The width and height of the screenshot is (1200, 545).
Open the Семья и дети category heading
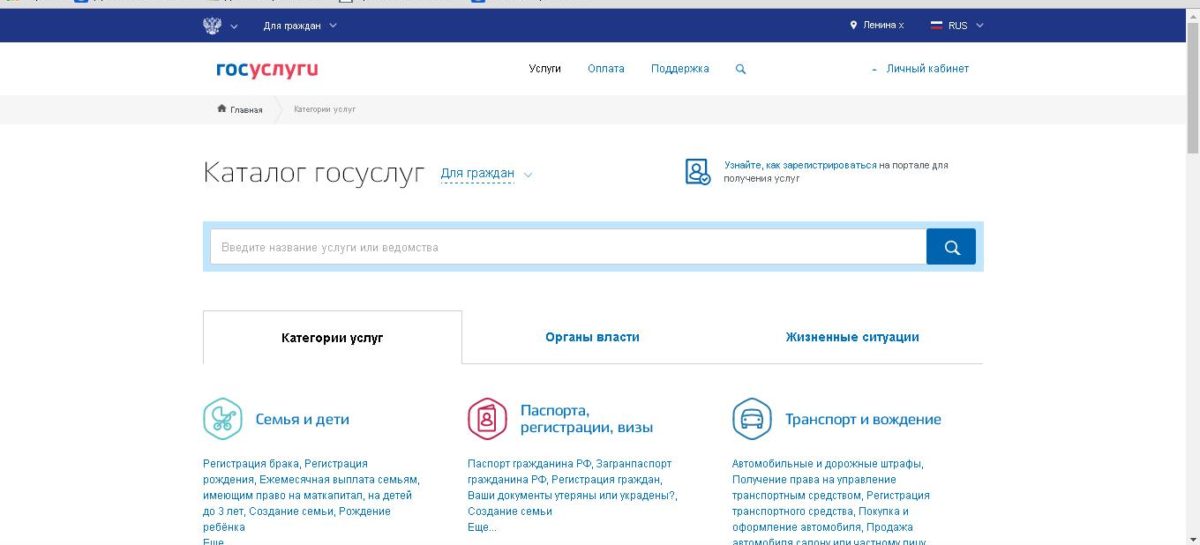pyautogui.click(x=302, y=420)
